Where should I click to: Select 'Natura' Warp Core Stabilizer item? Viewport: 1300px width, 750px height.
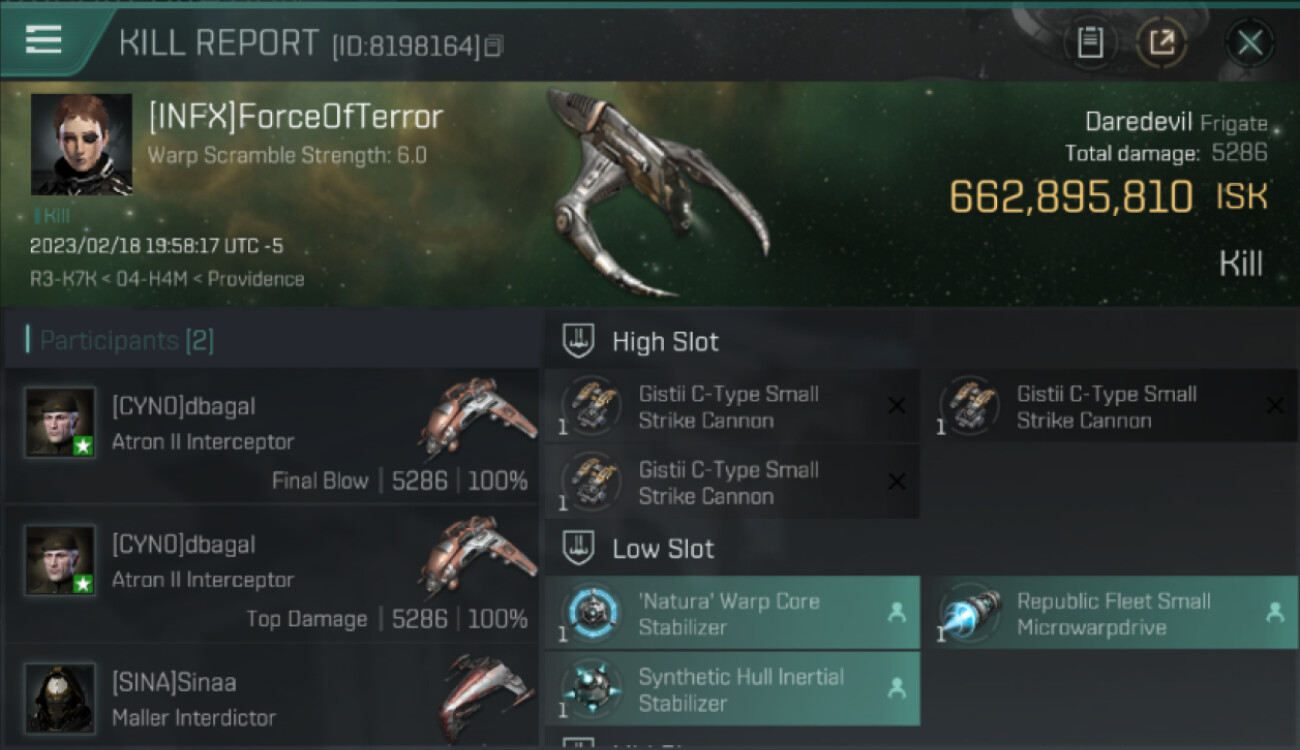click(732, 614)
